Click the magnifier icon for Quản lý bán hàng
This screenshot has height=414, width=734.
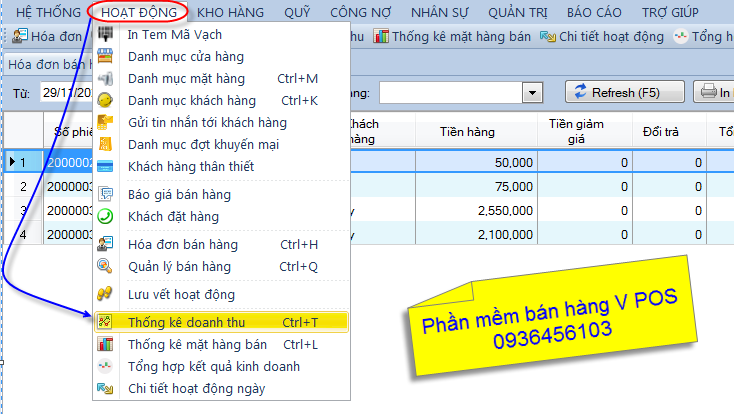[x=105, y=266]
